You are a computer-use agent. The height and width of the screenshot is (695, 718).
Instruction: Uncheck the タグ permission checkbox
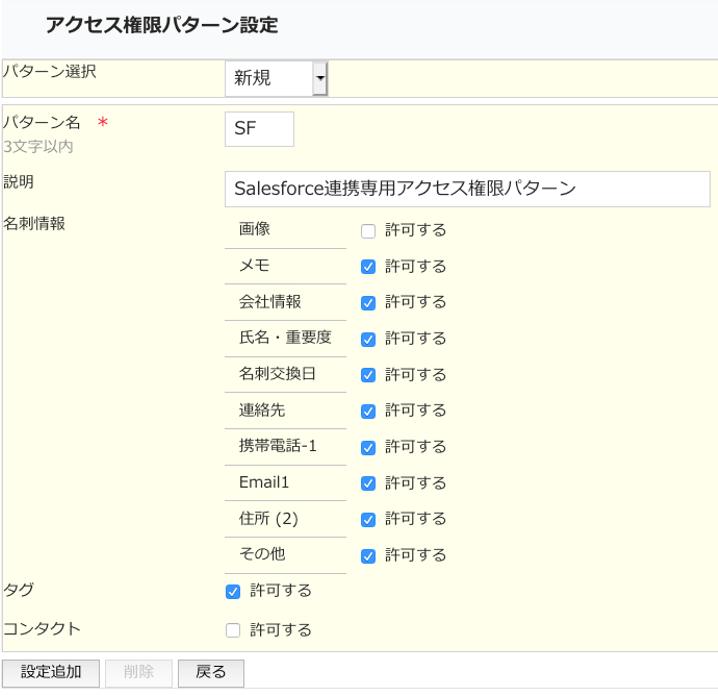[x=233, y=591]
